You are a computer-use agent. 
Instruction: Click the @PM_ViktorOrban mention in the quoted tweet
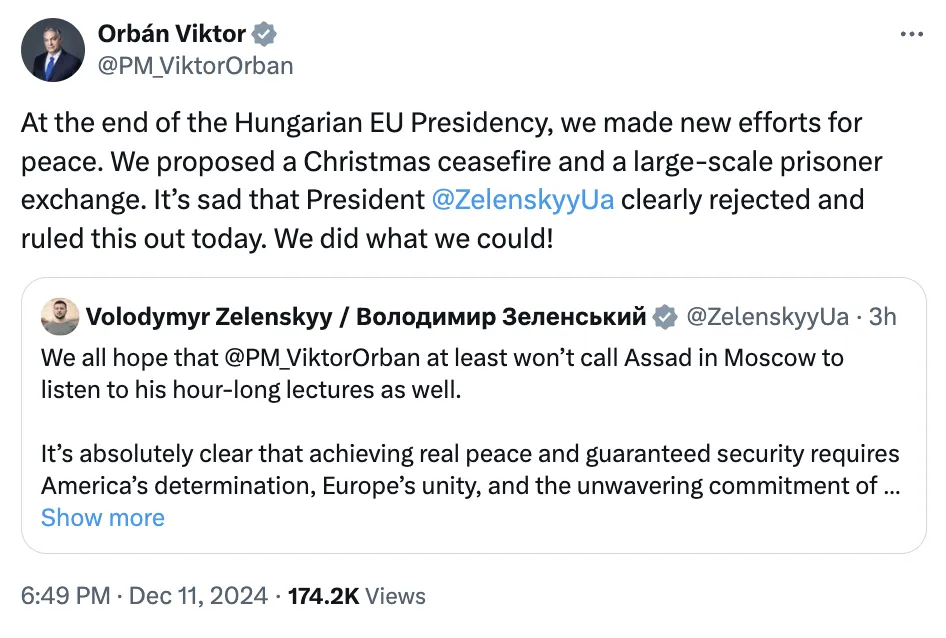tap(321, 357)
